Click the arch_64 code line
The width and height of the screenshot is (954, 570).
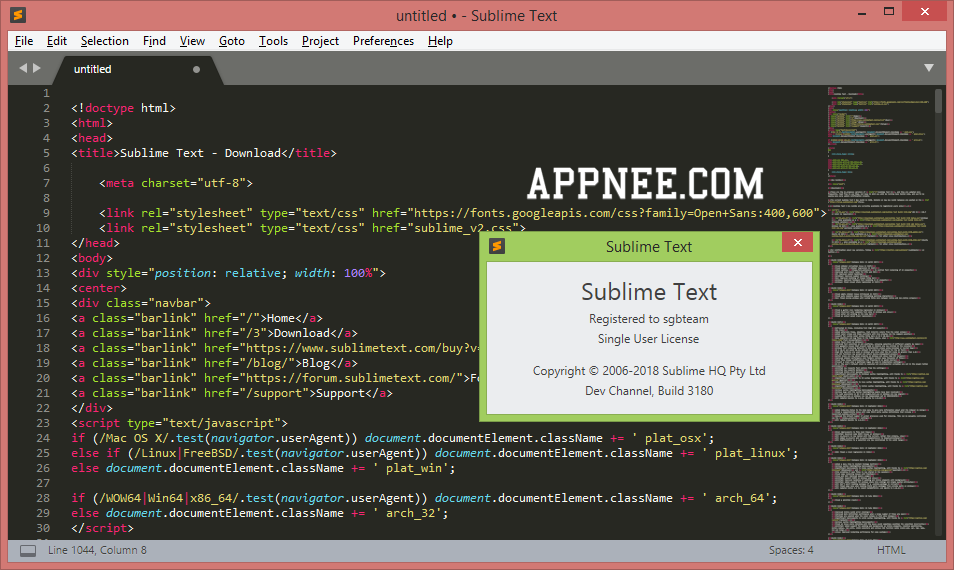(424, 498)
